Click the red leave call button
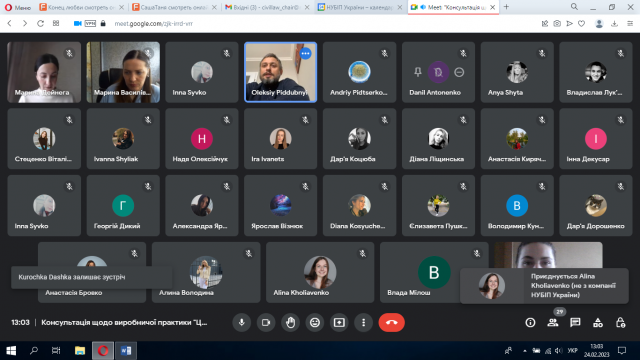The height and width of the screenshot is (360, 640). pyautogui.click(x=391, y=322)
